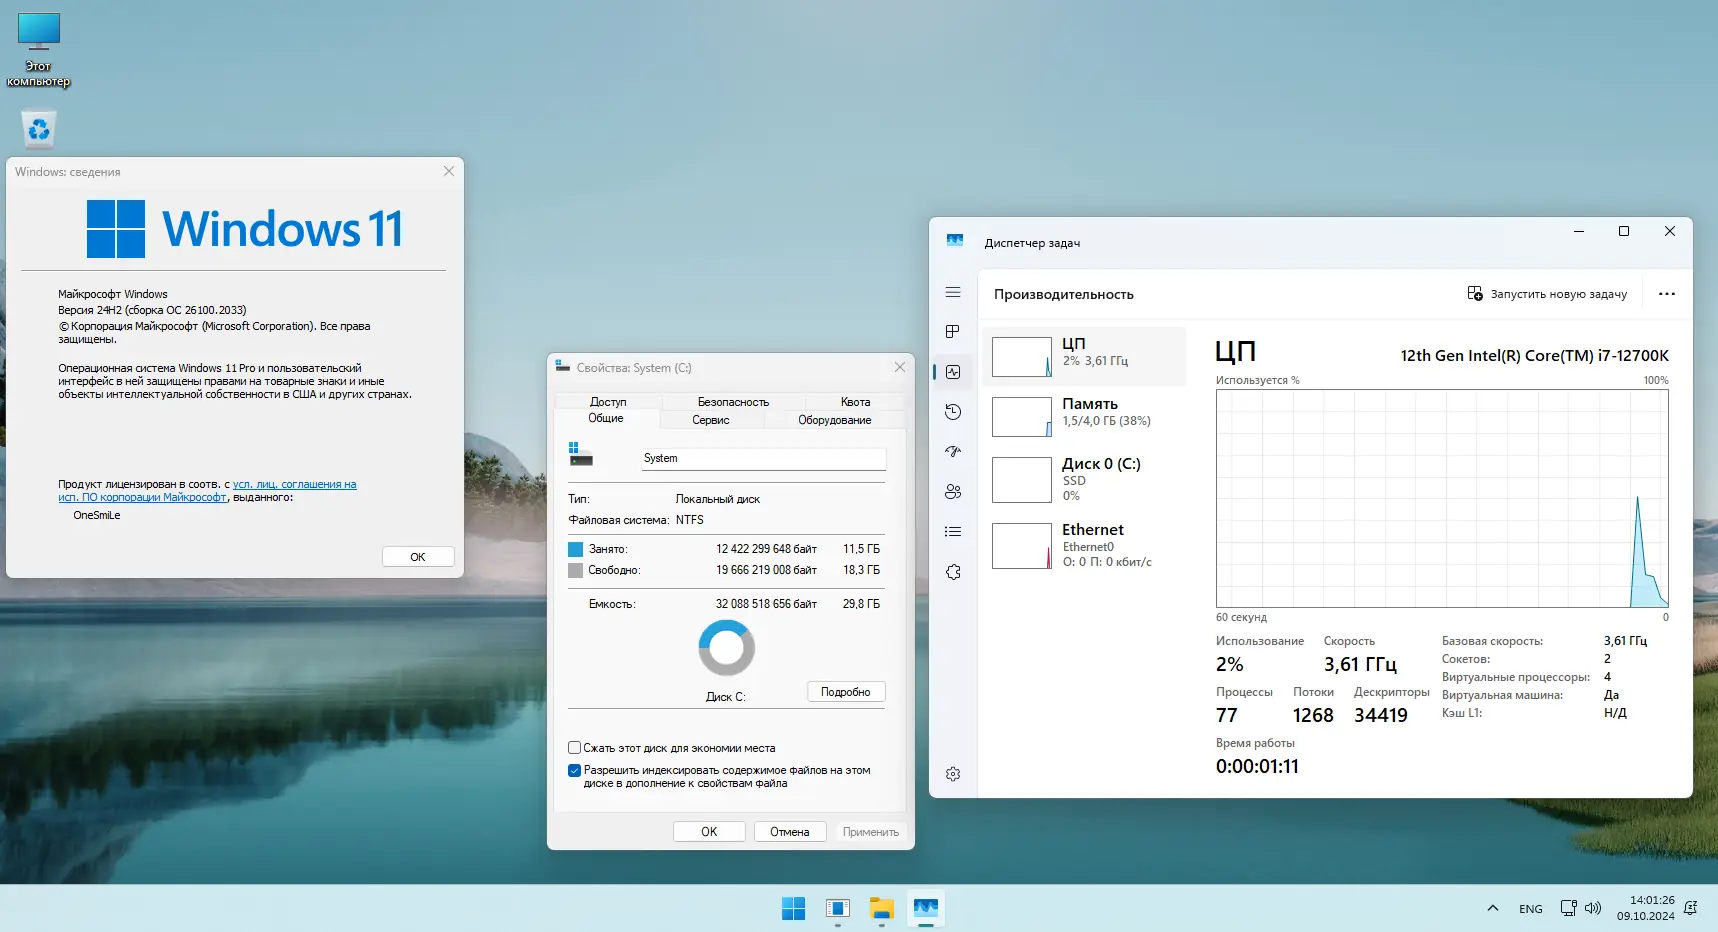
Task: Click the CPU usage graph area
Action: [x=1442, y=498]
